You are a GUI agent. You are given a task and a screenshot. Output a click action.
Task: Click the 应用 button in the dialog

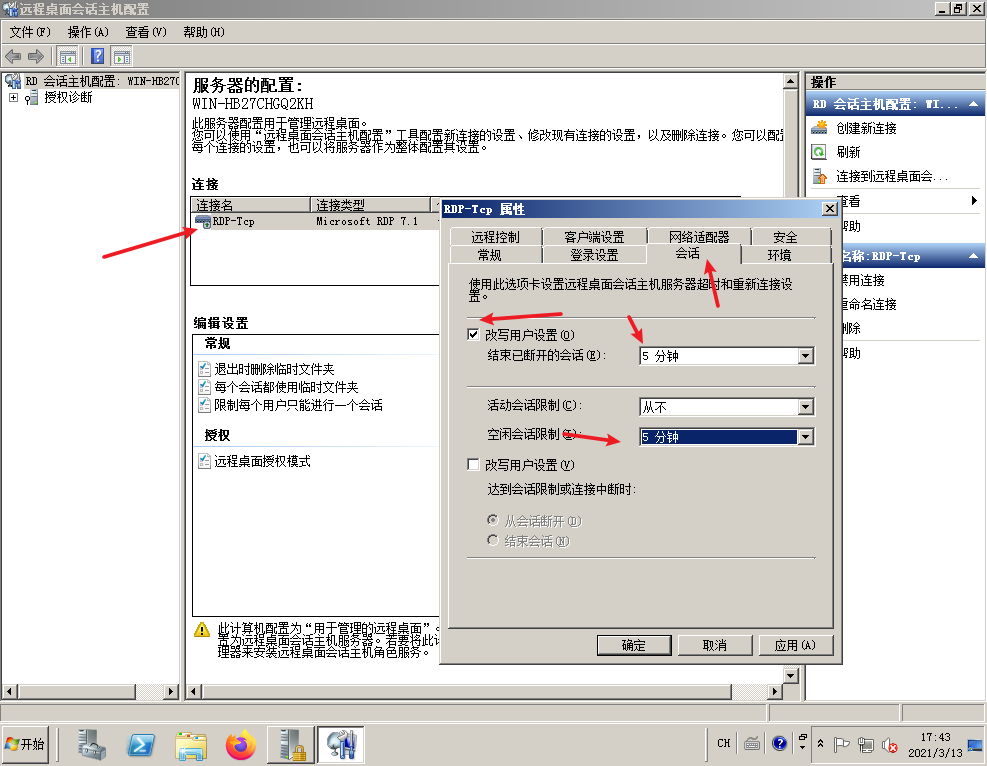795,645
